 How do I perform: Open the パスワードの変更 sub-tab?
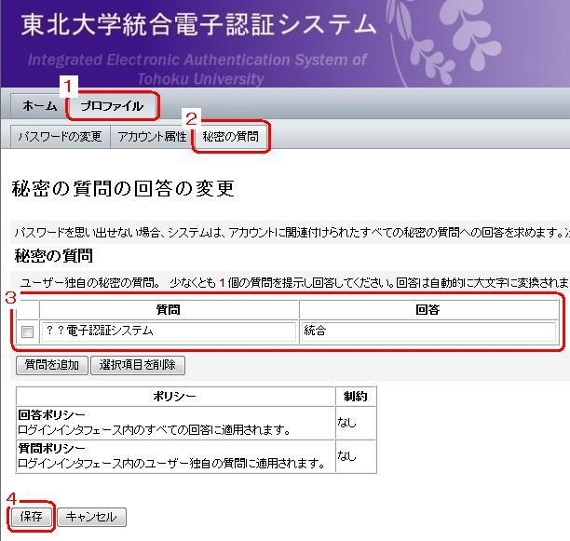click(60, 137)
